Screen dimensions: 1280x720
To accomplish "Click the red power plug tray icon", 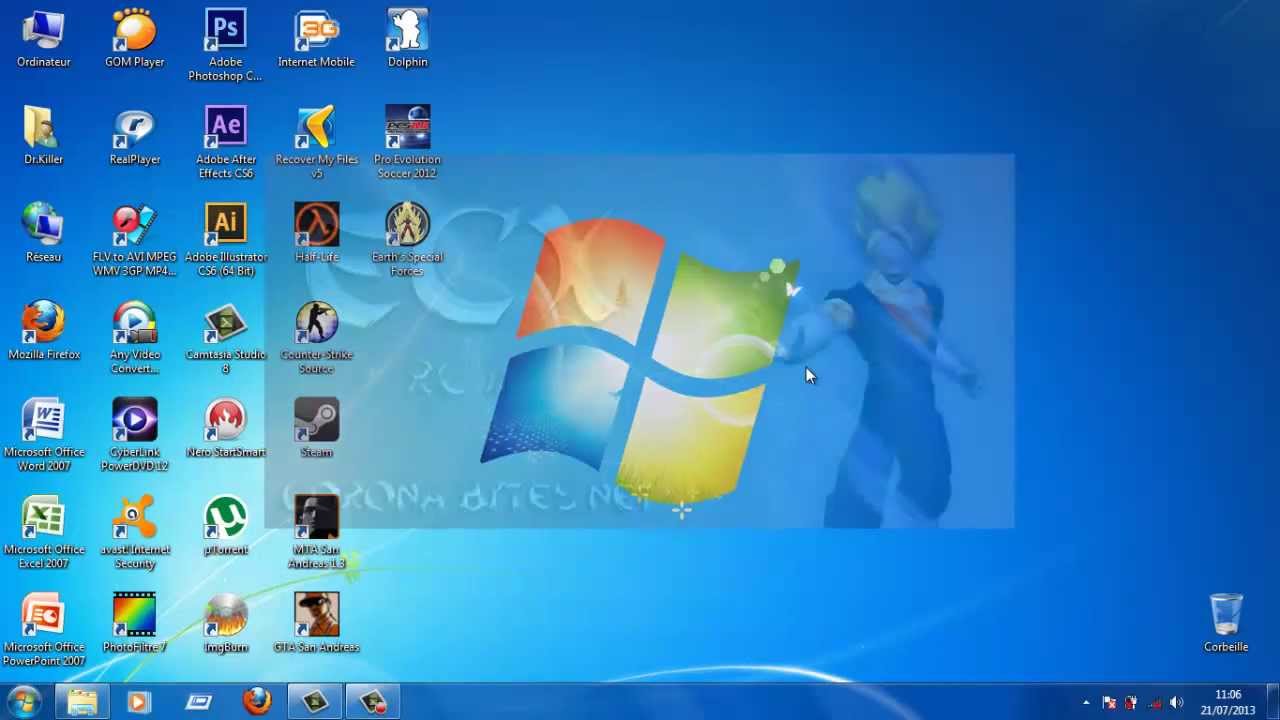I will click(x=1131, y=703).
